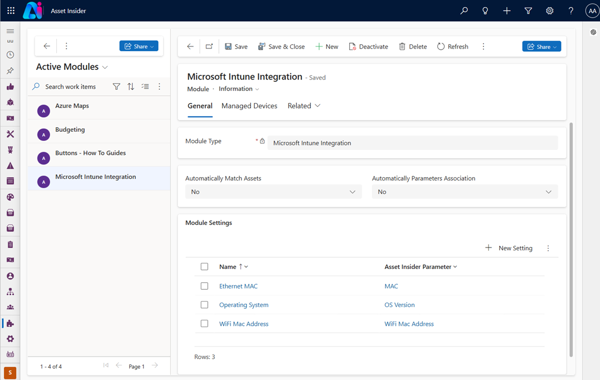
Task: Open Recent clock icon in sidebar
Action: 10,55
